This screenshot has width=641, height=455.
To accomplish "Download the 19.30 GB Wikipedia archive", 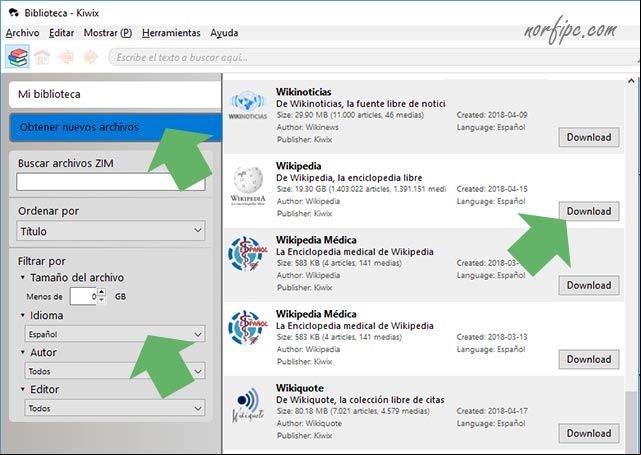I will tap(589, 211).
